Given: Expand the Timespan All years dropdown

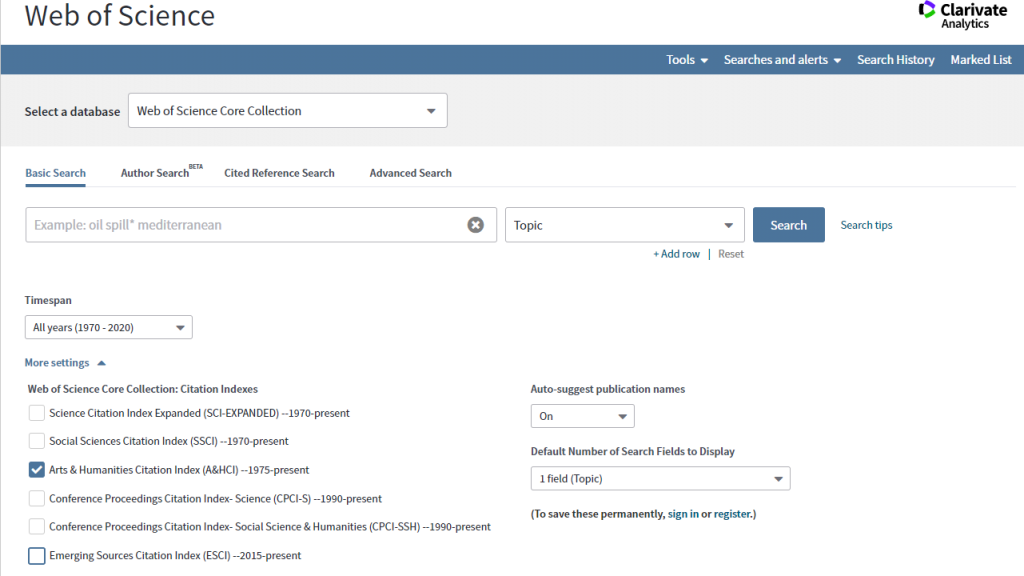Looking at the screenshot, I should click(108, 327).
